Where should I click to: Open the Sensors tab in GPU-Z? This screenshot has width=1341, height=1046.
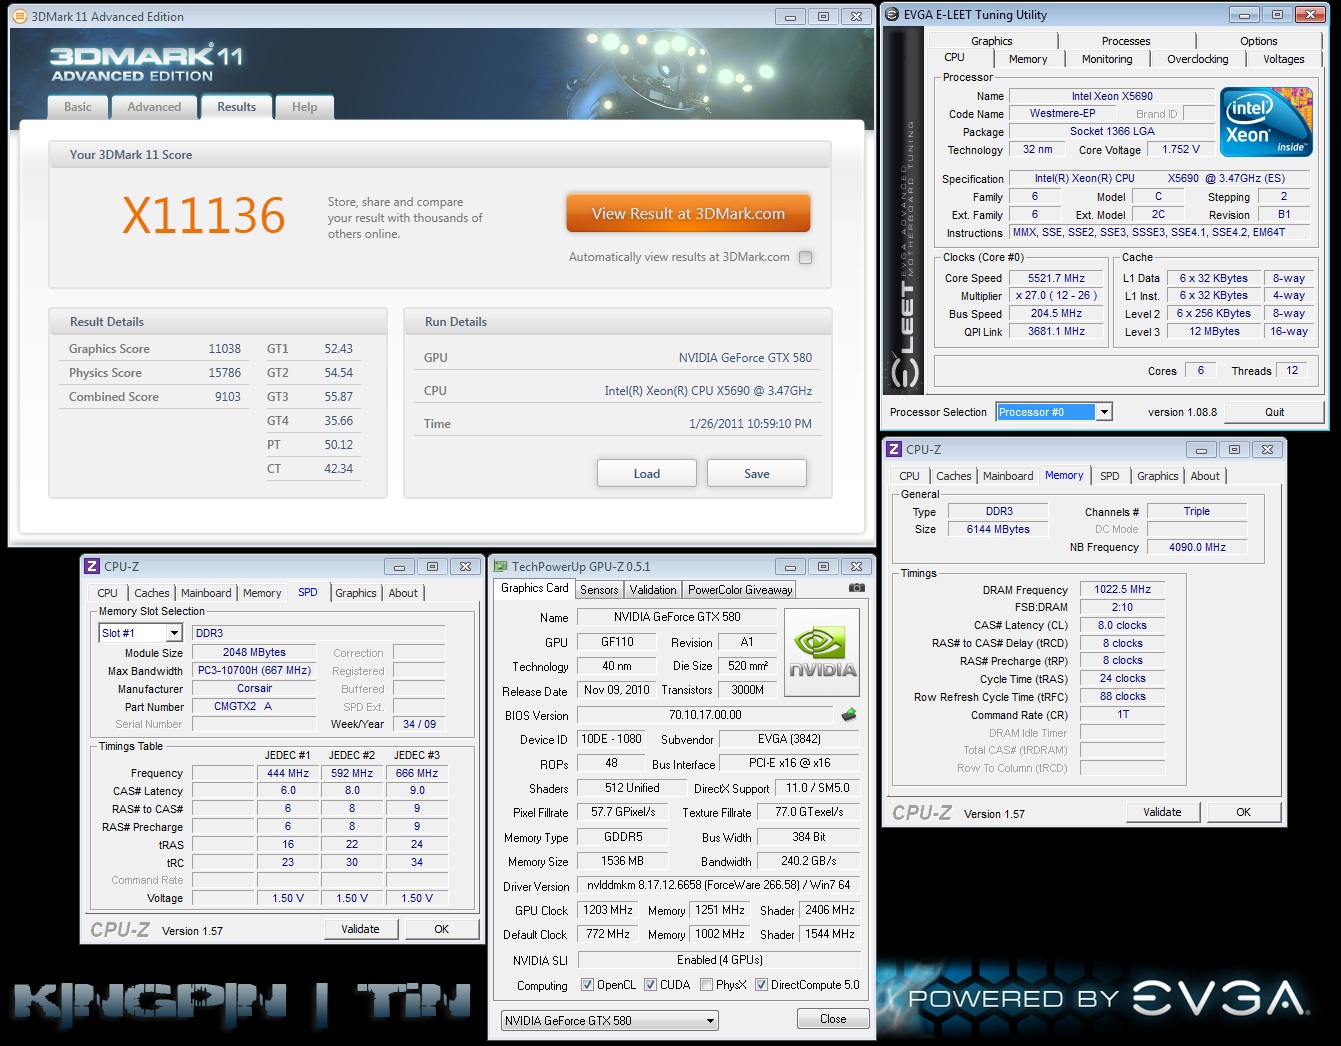click(x=599, y=590)
